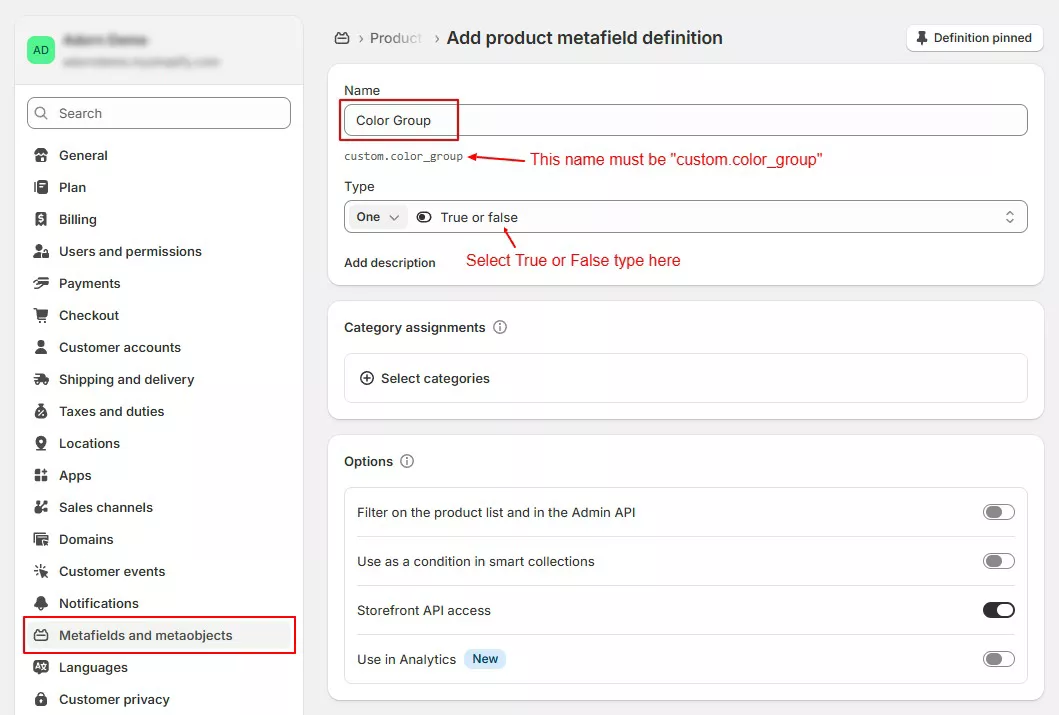Click the Notifications bell icon

point(41,604)
